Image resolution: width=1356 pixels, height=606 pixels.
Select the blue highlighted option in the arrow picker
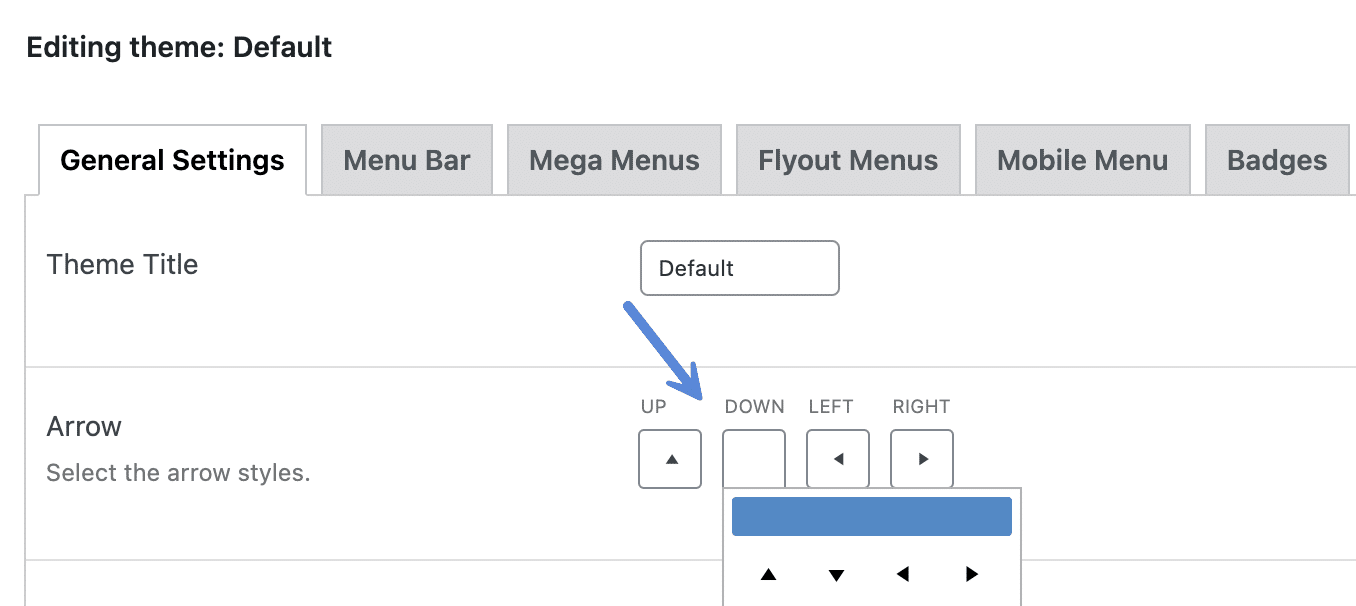tap(871, 515)
